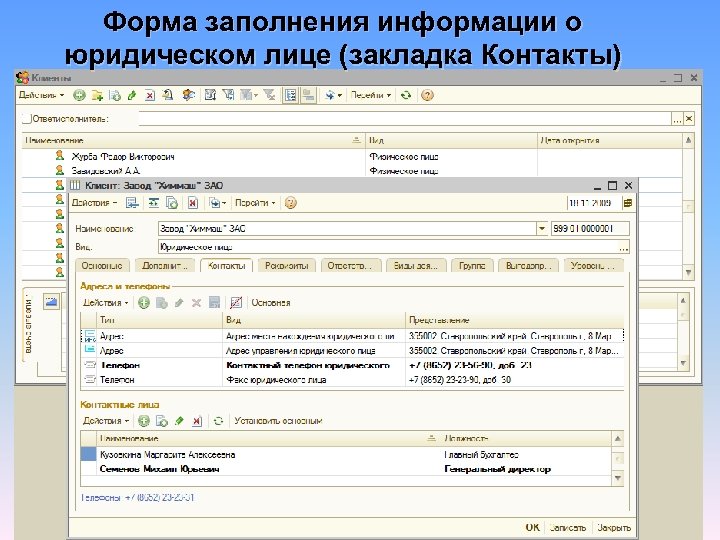Open the input-on-basis dropdown in Клиент toolbar
720x540 pixels.
pos(218,202)
